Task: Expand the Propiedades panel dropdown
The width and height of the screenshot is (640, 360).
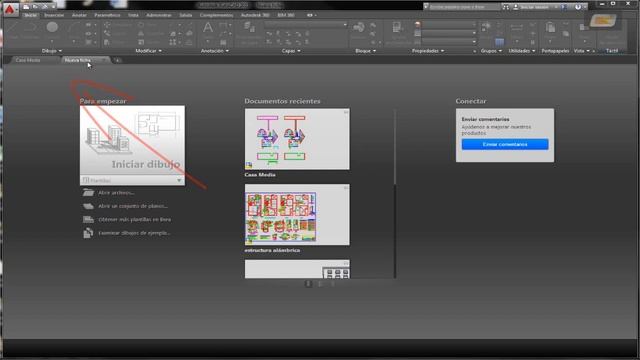Action: tap(428, 51)
